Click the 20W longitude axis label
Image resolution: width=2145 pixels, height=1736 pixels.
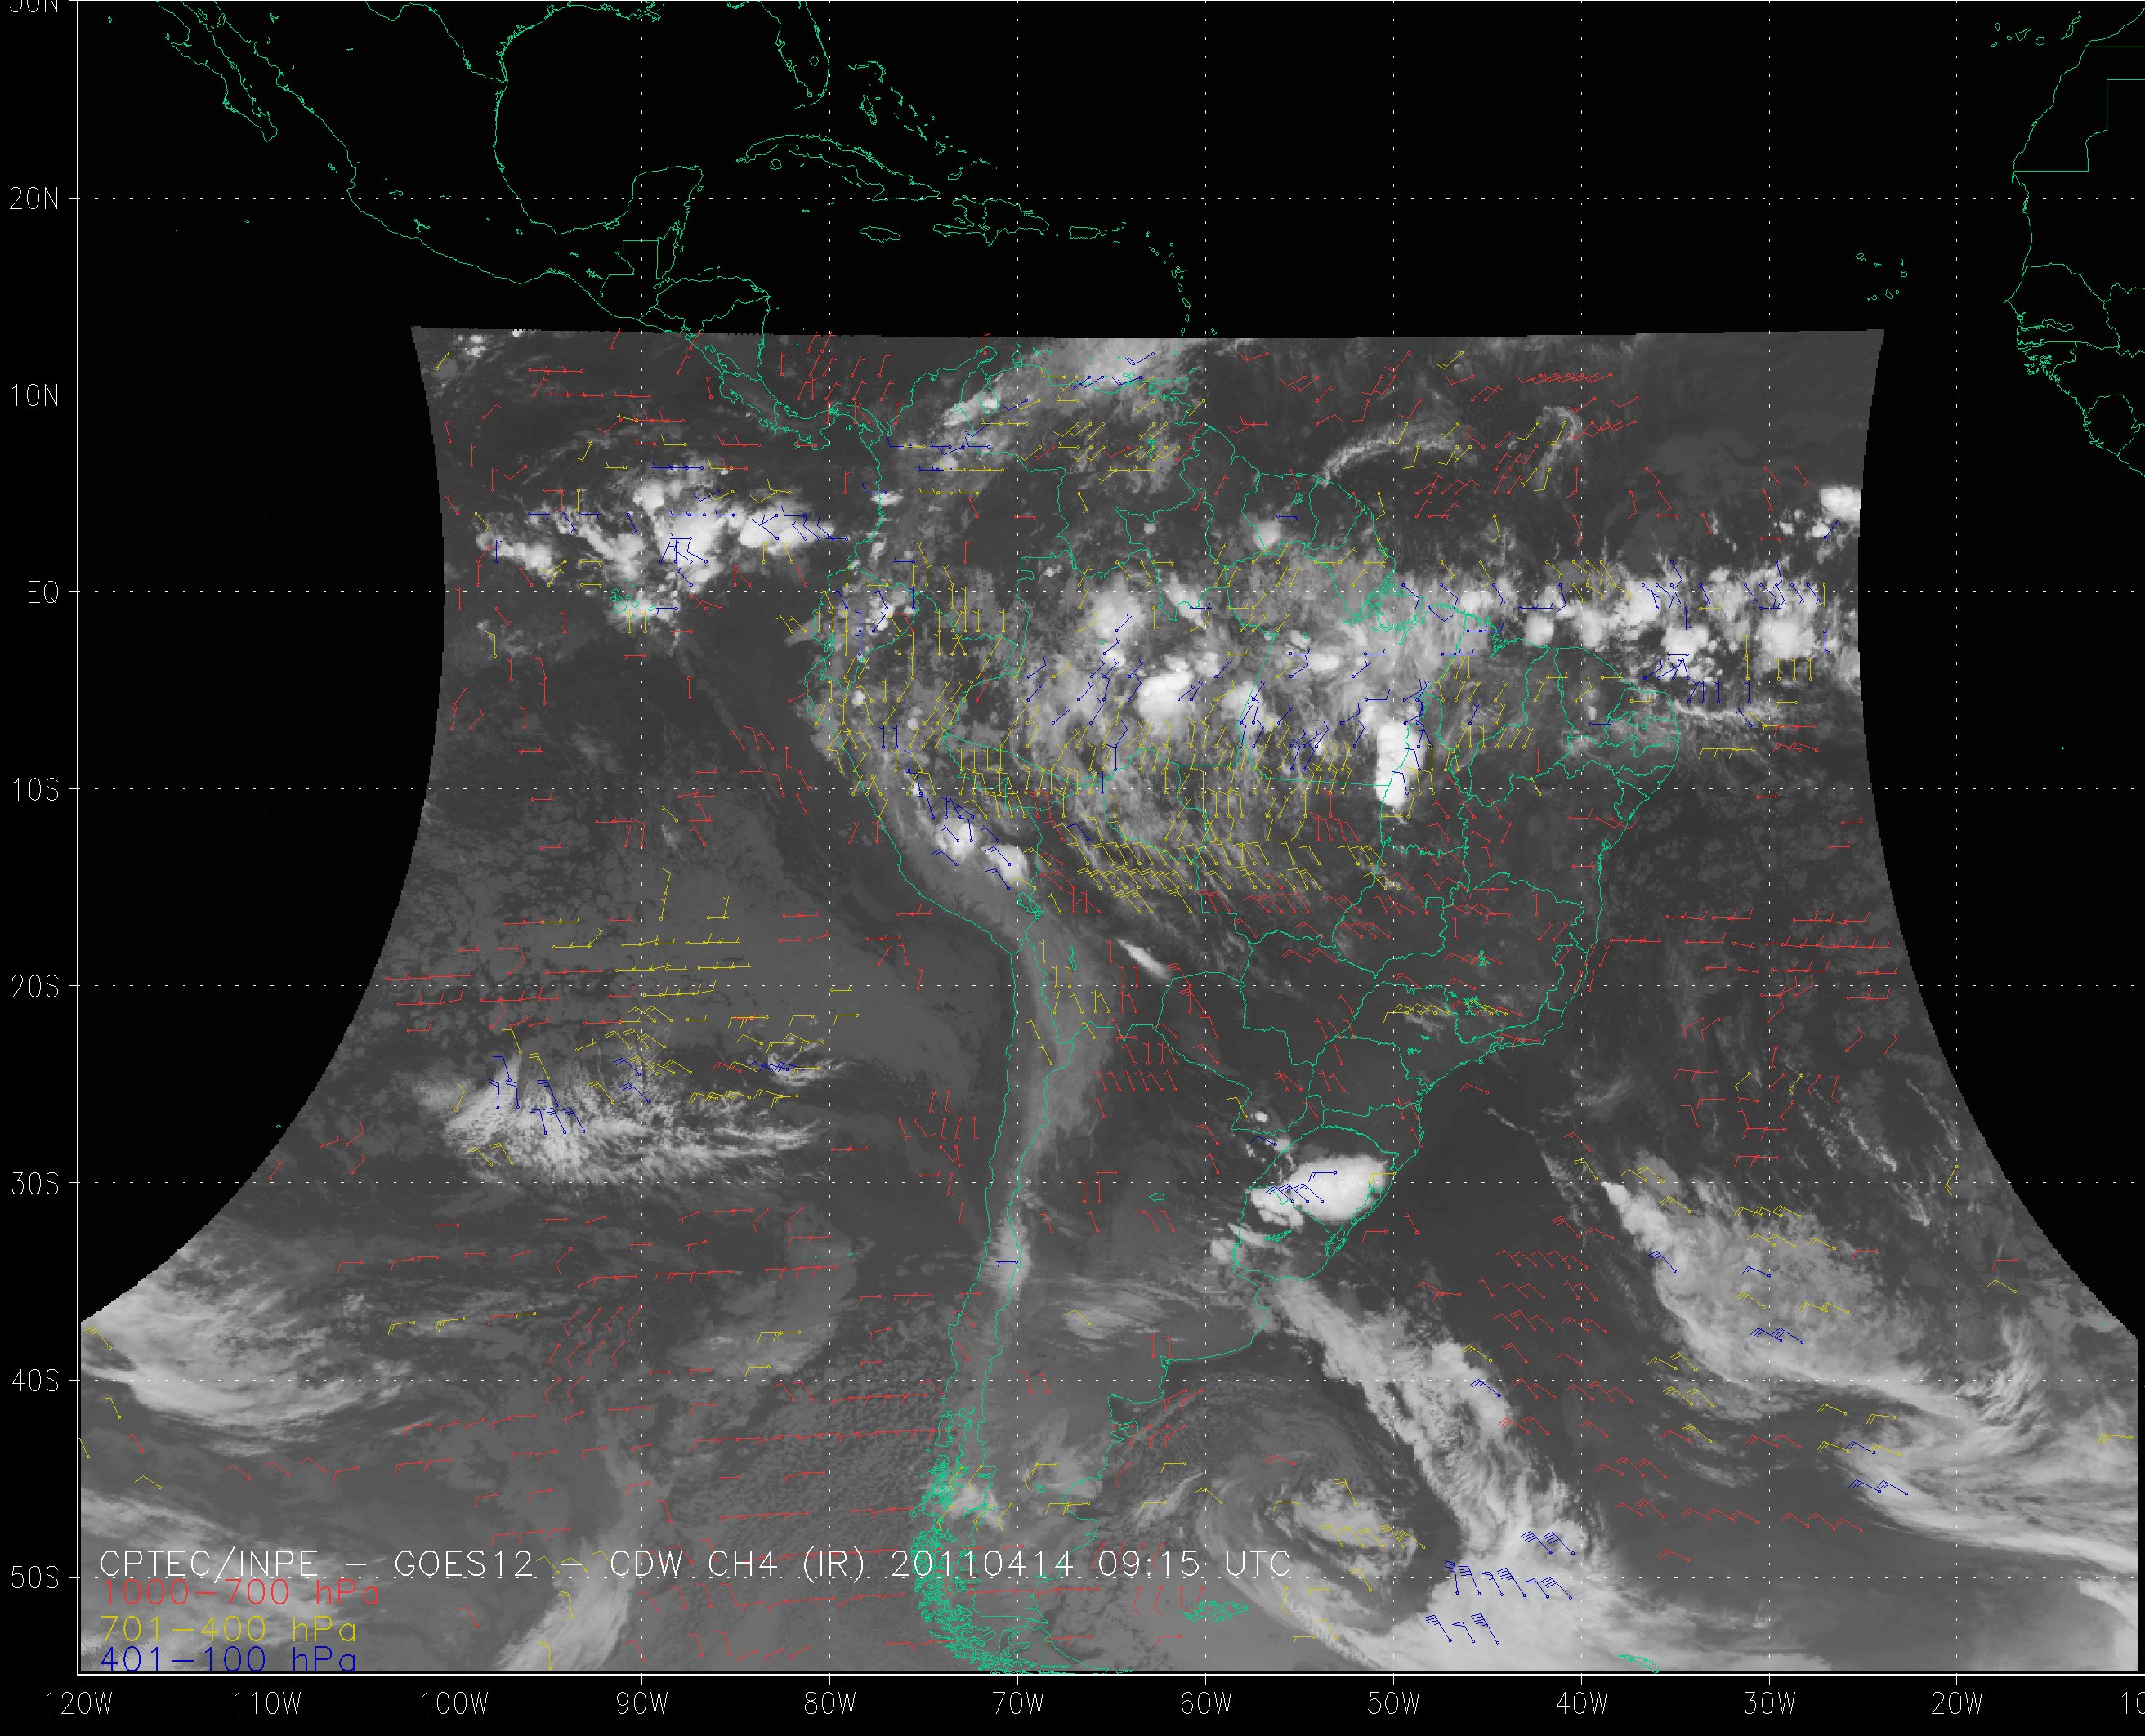tap(1957, 1704)
